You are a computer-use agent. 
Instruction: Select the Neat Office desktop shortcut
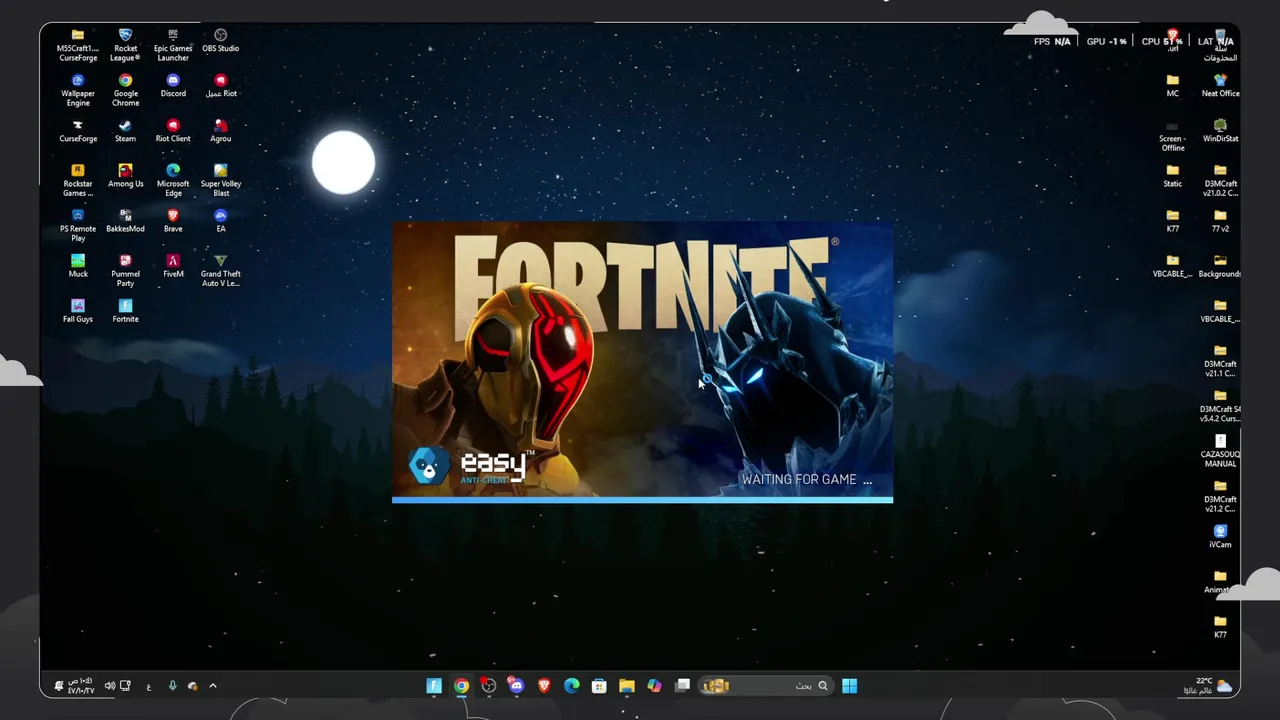point(1220,86)
